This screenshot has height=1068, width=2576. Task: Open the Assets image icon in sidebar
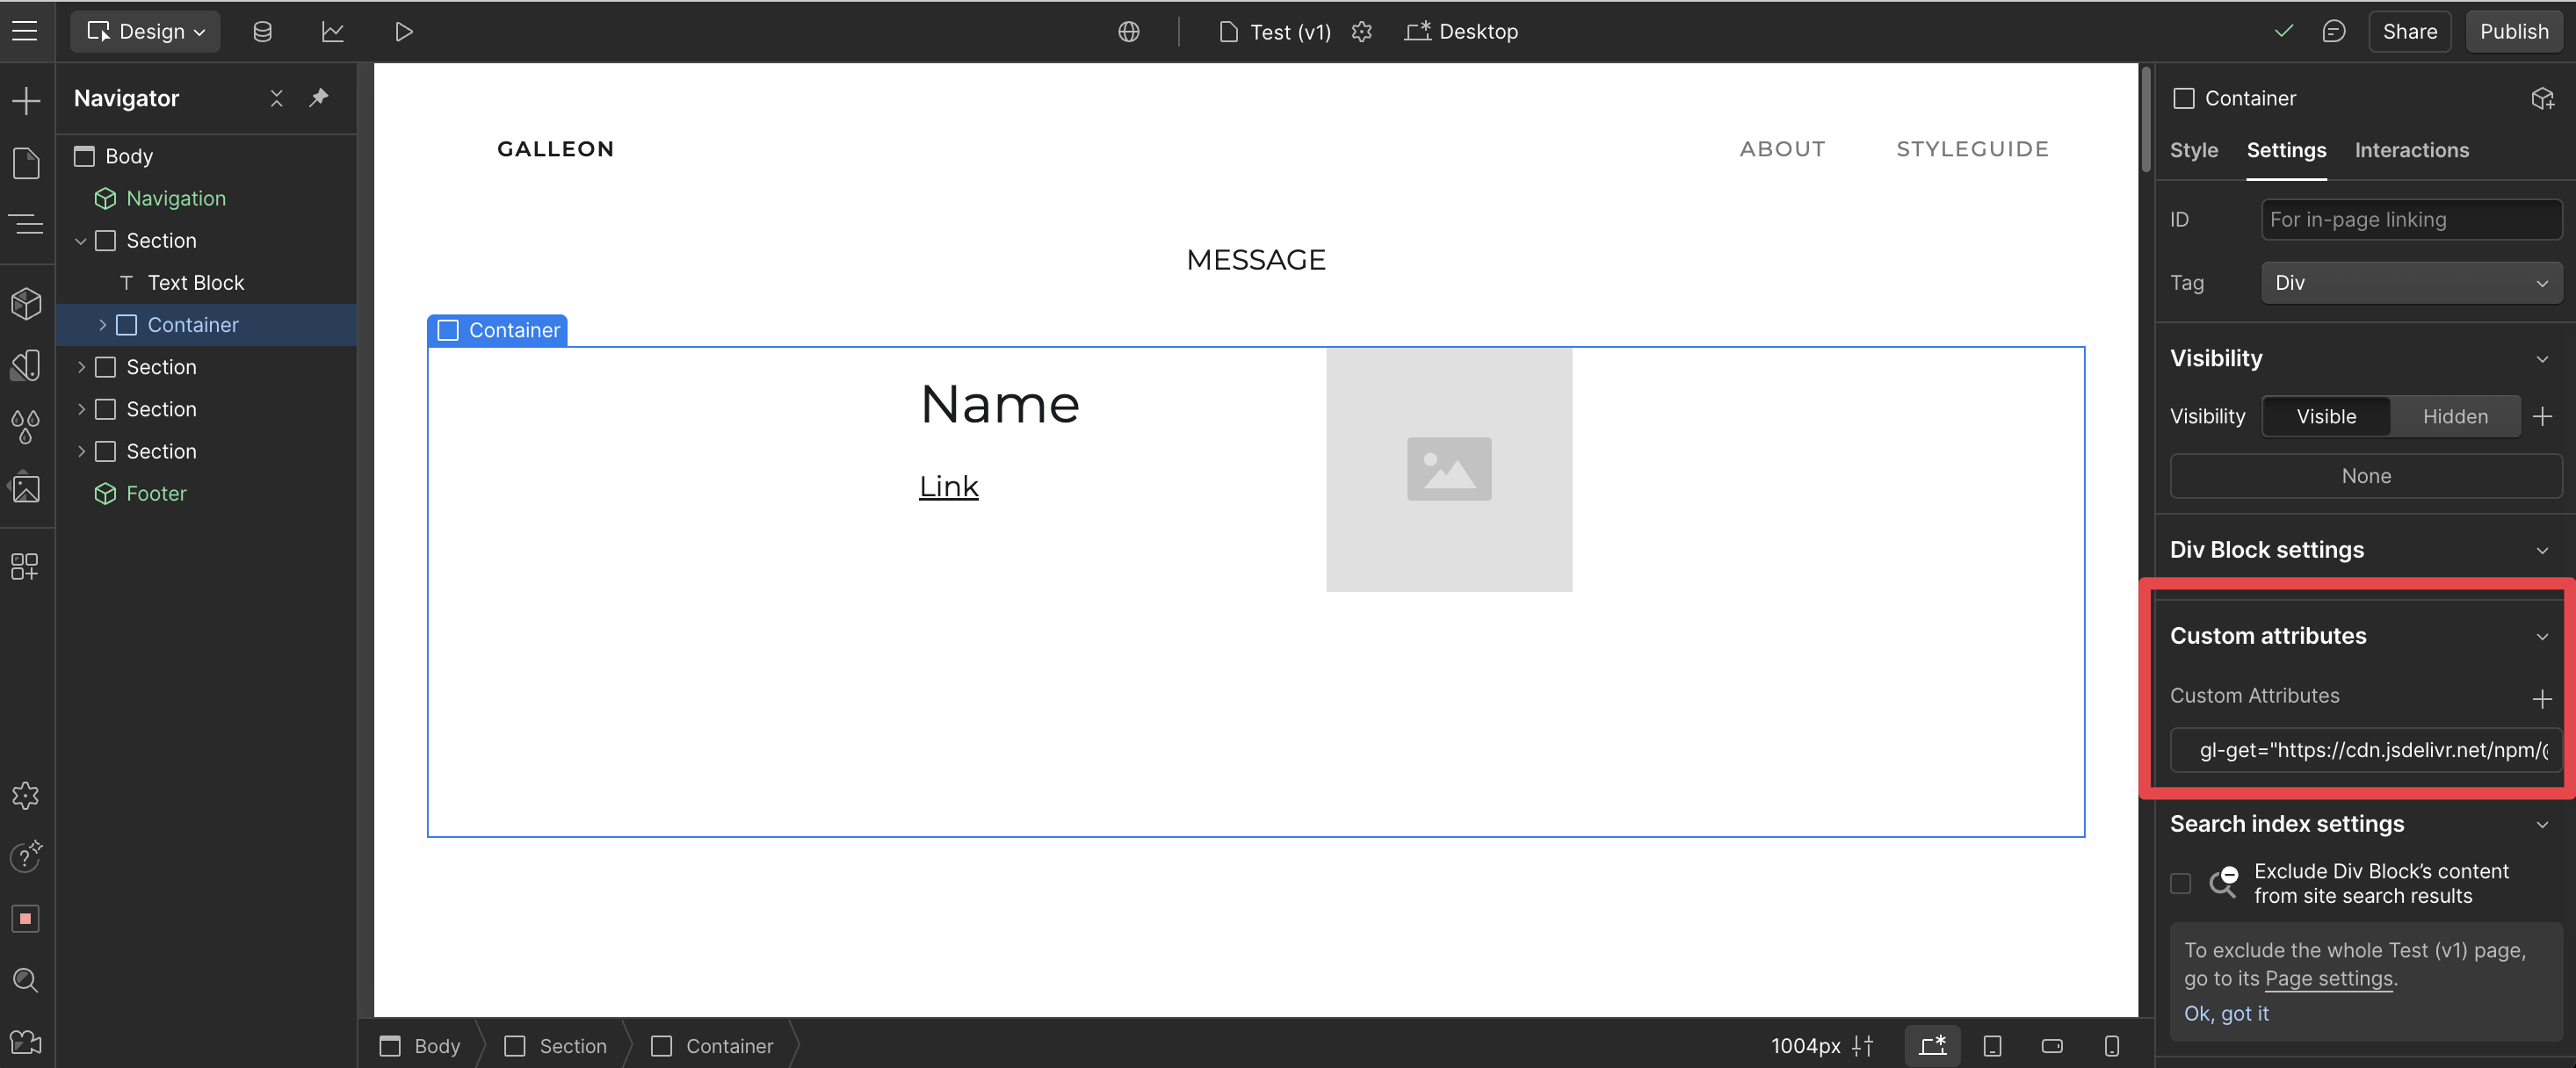point(26,489)
